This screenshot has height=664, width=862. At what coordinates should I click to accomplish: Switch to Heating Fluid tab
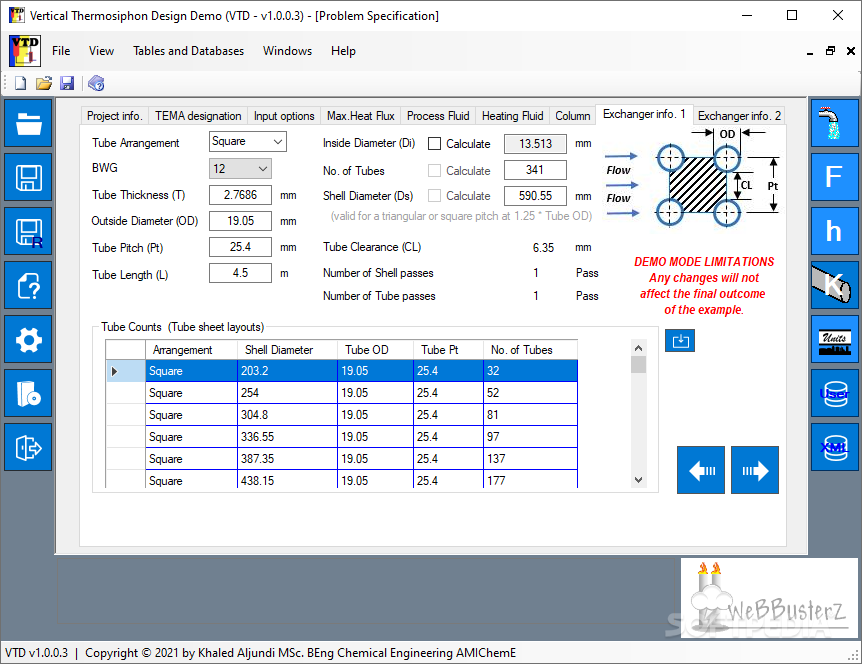click(512, 116)
